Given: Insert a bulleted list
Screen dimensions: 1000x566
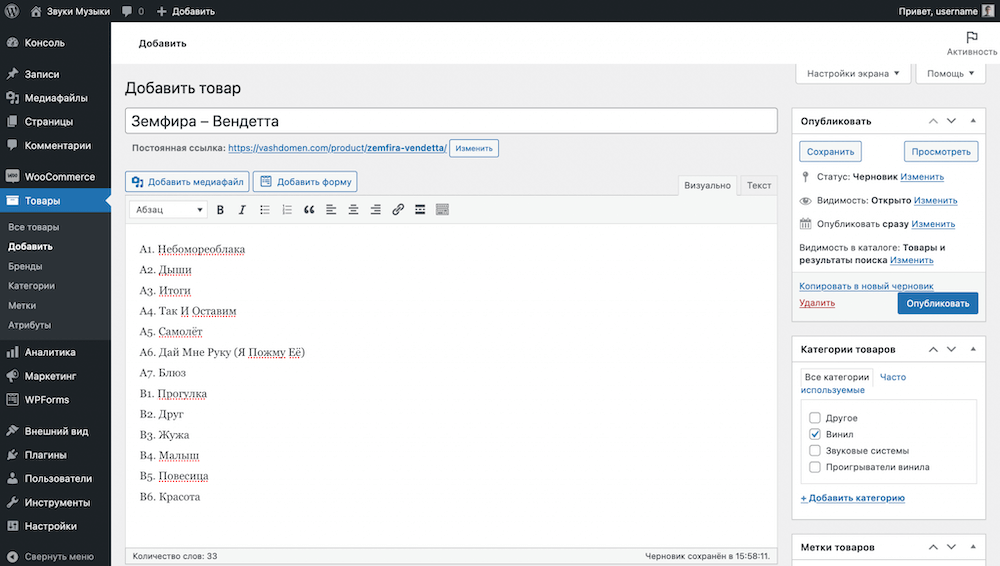Looking at the screenshot, I should coord(265,209).
